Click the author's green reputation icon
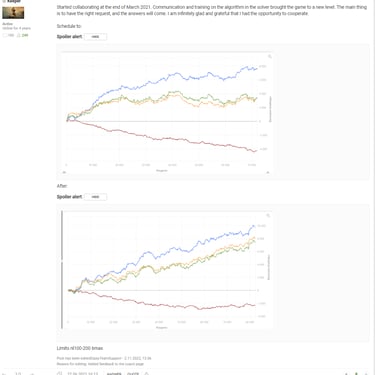375x375 pixels. pyautogui.click(x=19, y=35)
